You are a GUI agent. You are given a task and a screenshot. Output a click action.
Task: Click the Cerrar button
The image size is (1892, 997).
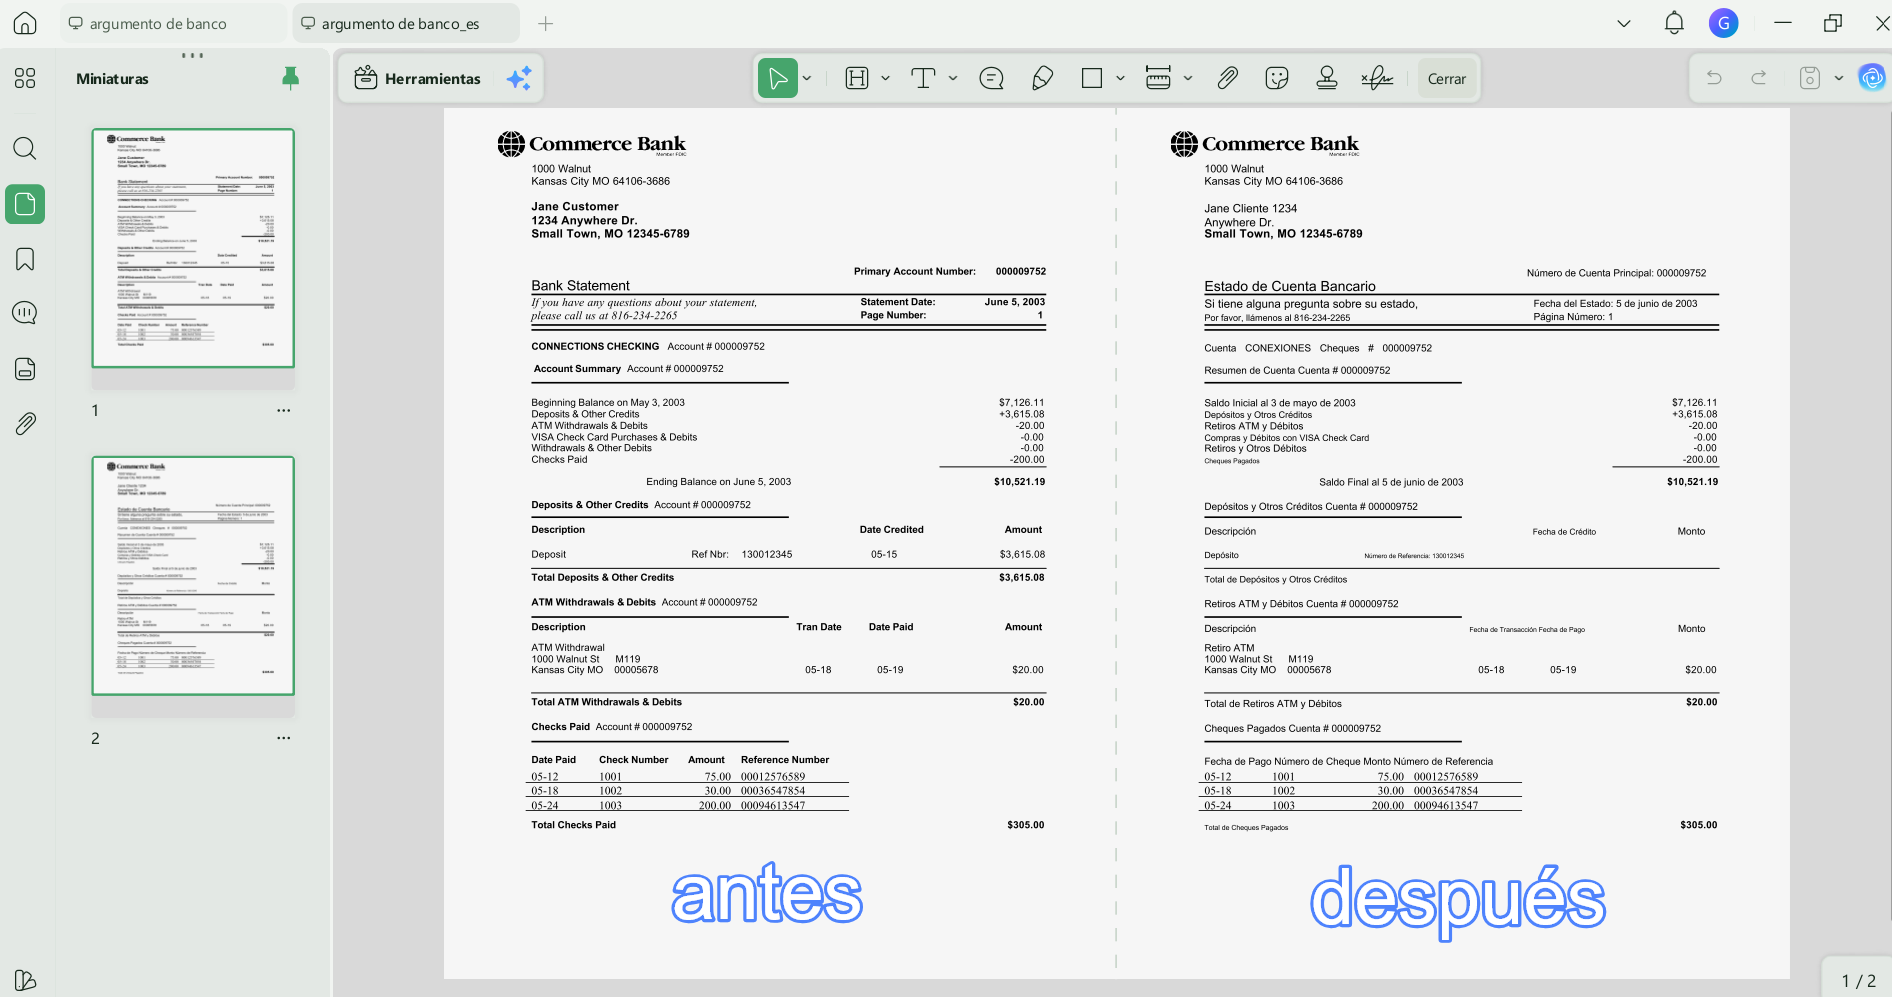(x=1446, y=78)
